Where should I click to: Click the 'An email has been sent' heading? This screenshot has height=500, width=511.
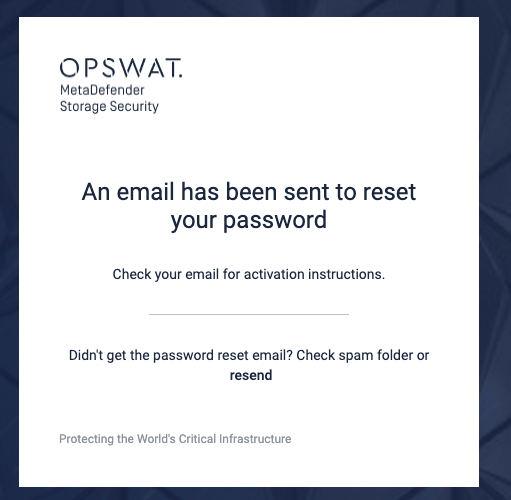[249, 192]
